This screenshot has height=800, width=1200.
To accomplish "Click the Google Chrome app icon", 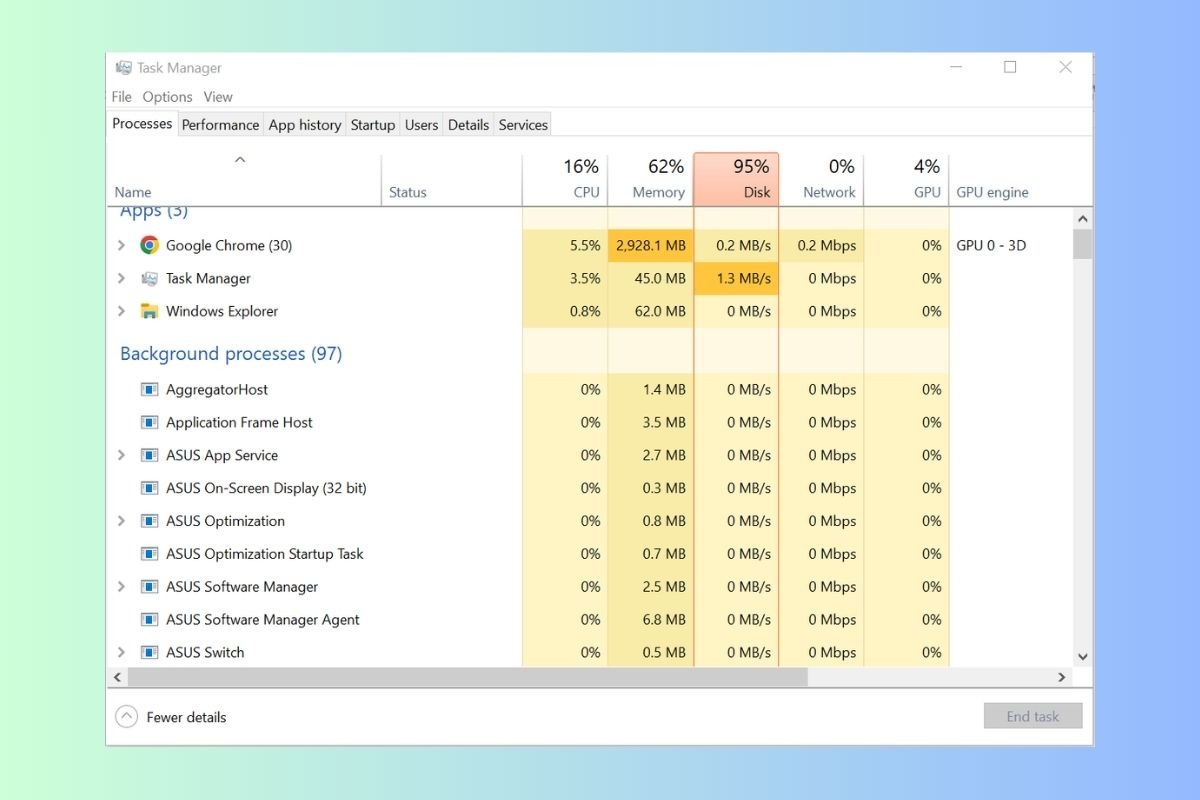I will 149,245.
